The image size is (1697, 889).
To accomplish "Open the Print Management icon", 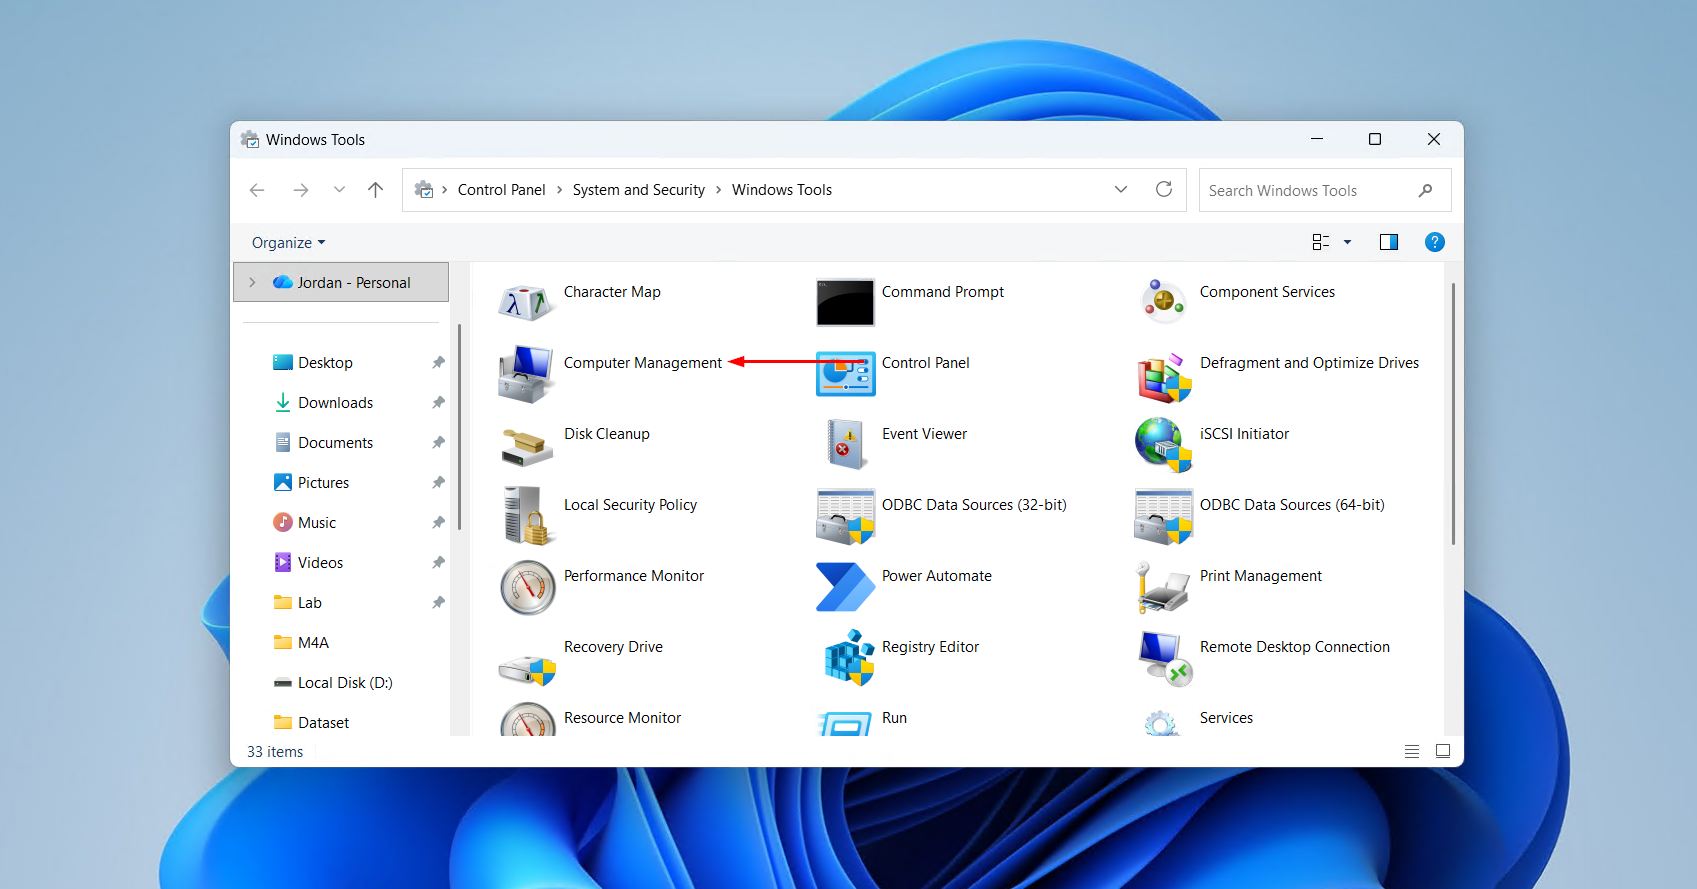I will coord(1163,587).
